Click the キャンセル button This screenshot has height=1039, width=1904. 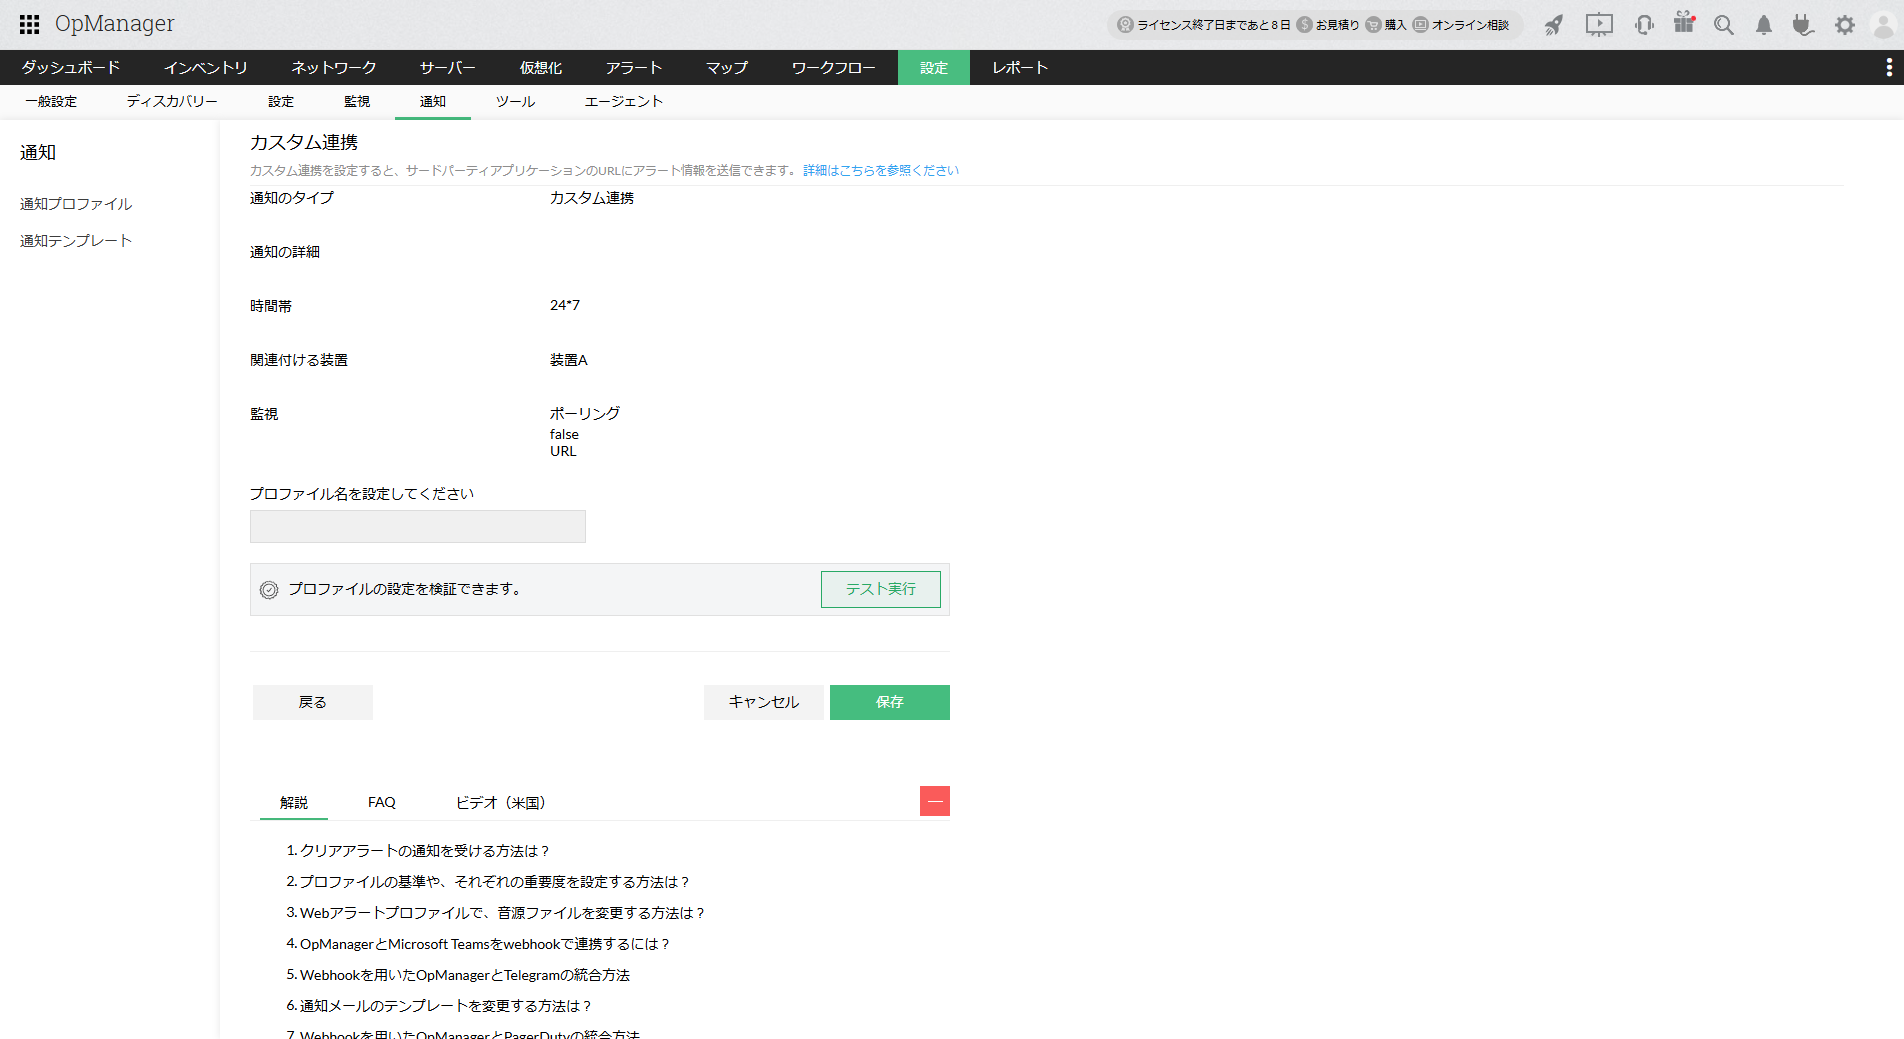coord(764,702)
